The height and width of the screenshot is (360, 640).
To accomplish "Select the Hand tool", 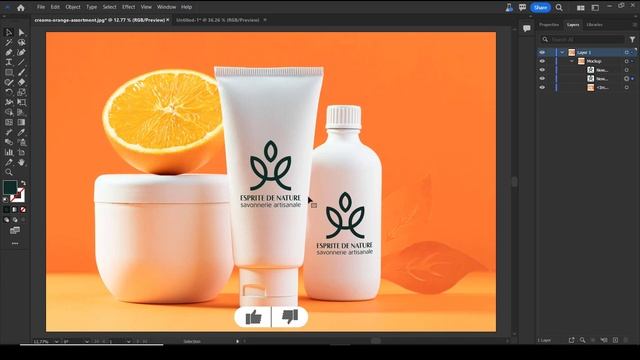I will (21, 162).
